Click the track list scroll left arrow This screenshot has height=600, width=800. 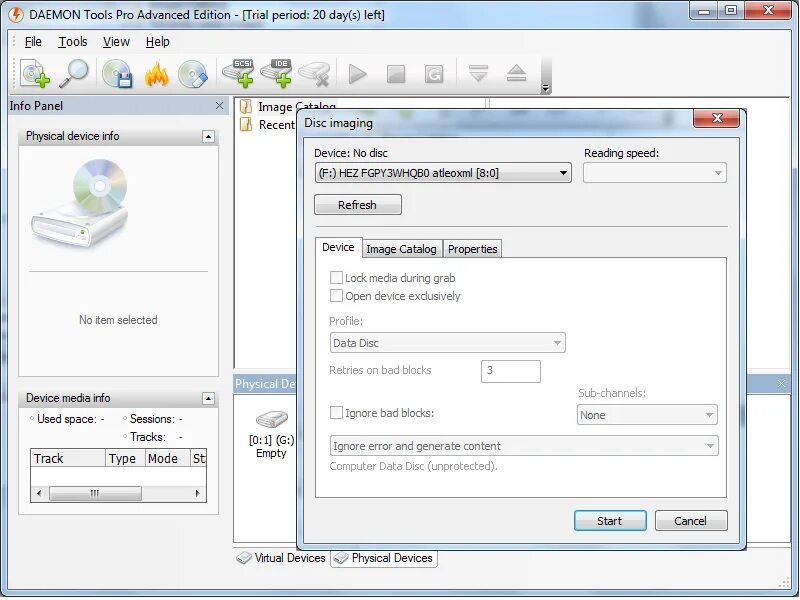pyautogui.click(x=39, y=493)
